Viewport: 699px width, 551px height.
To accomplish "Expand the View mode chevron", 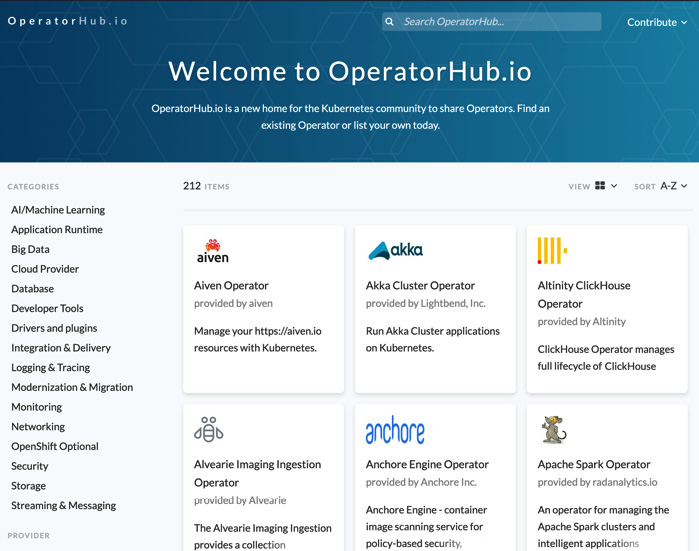I will click(614, 186).
